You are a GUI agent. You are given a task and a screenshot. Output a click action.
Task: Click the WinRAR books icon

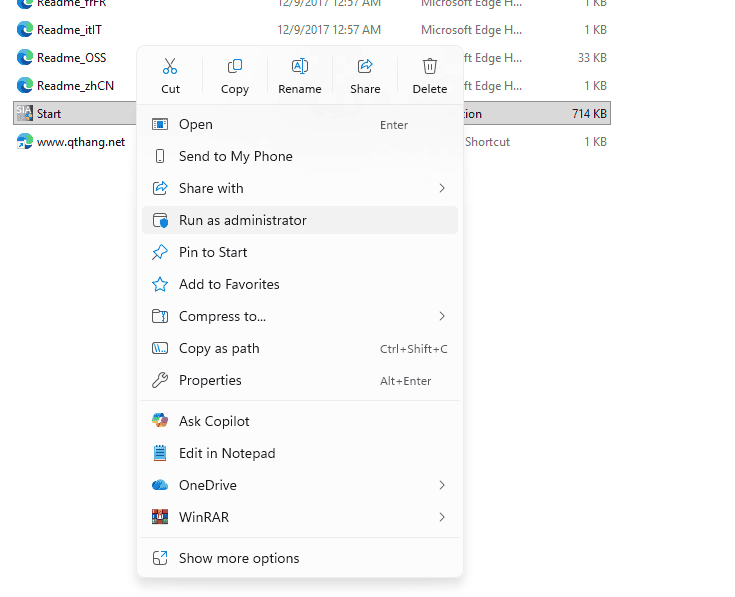(159, 517)
